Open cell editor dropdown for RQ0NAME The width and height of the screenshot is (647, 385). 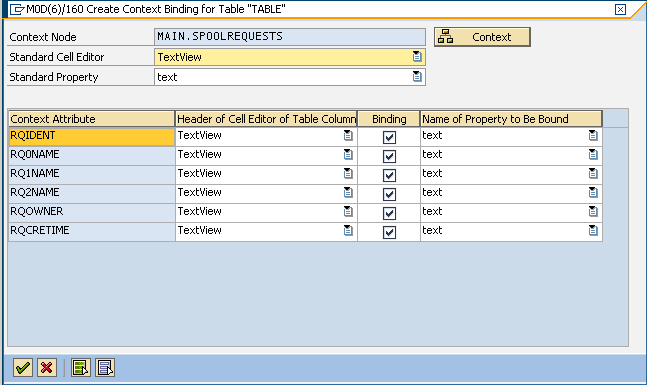click(348, 154)
